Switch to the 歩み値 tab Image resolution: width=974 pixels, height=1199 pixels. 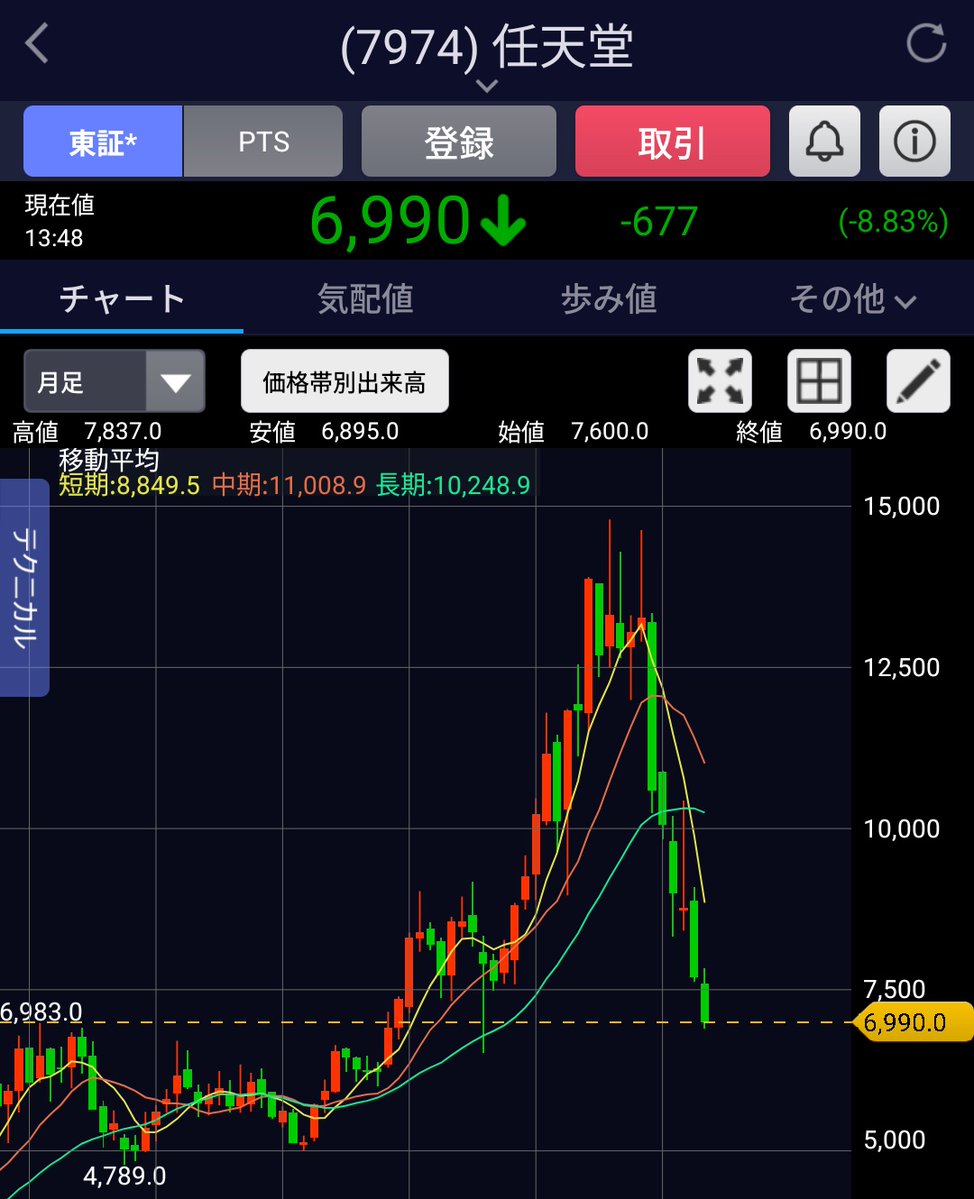tap(609, 298)
